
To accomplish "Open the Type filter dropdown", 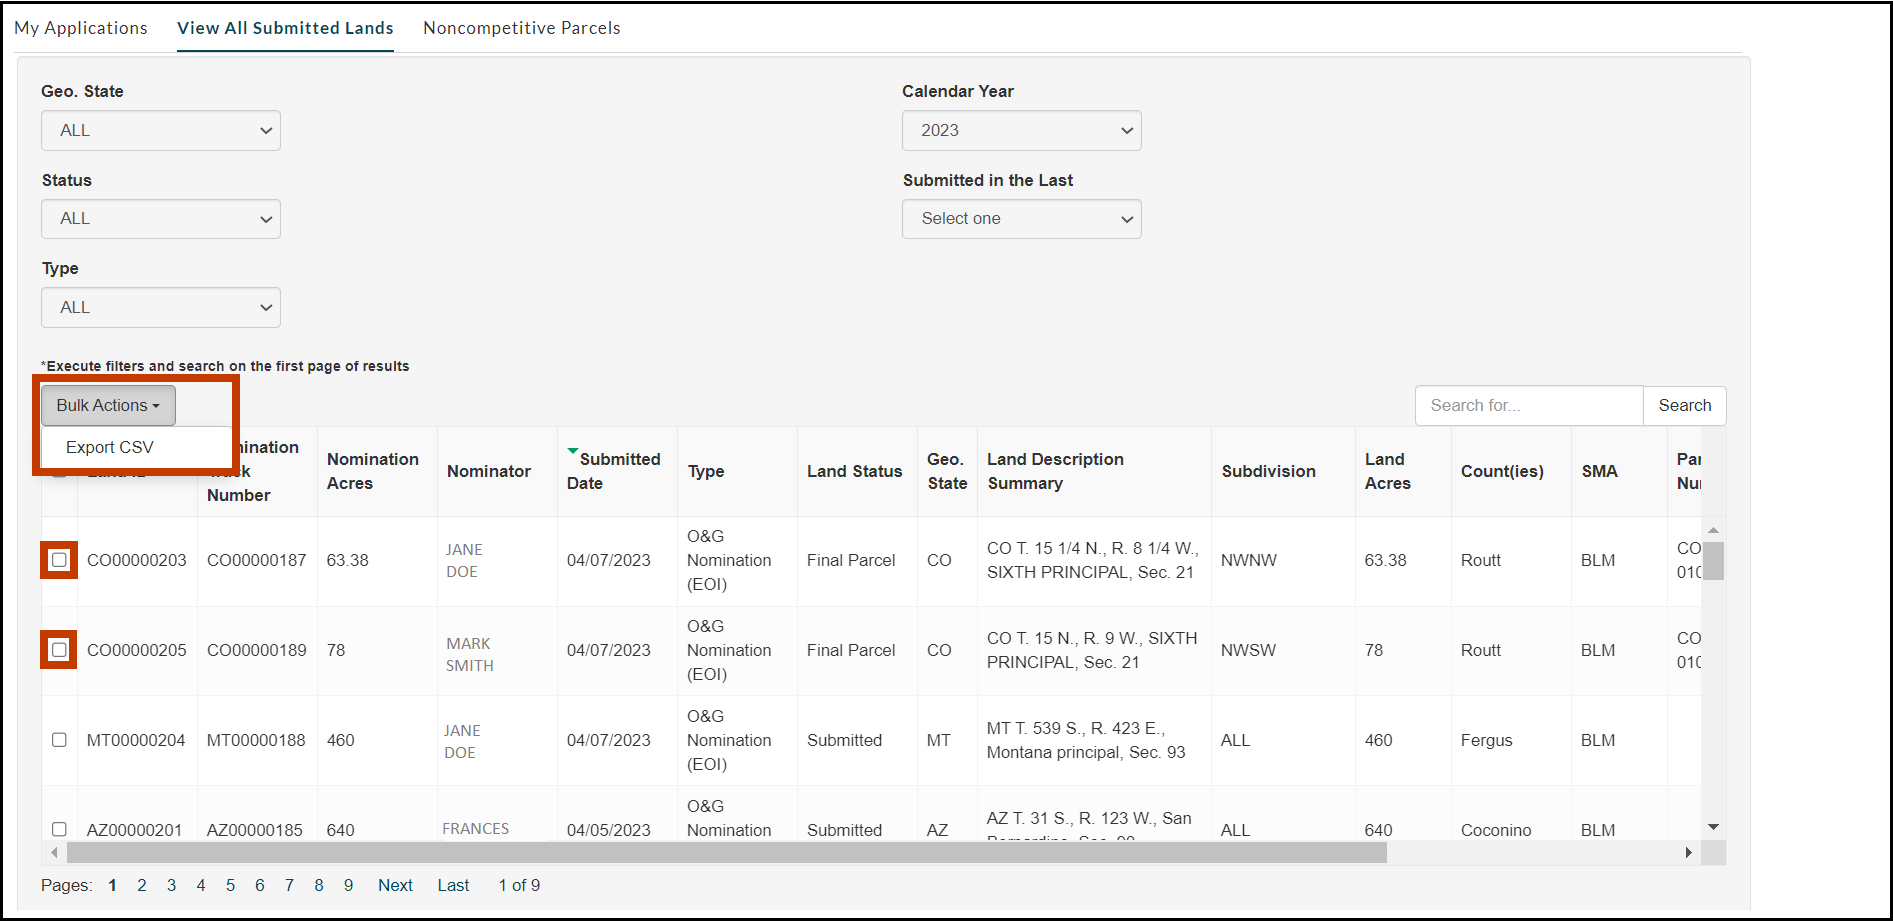I will 161,308.
